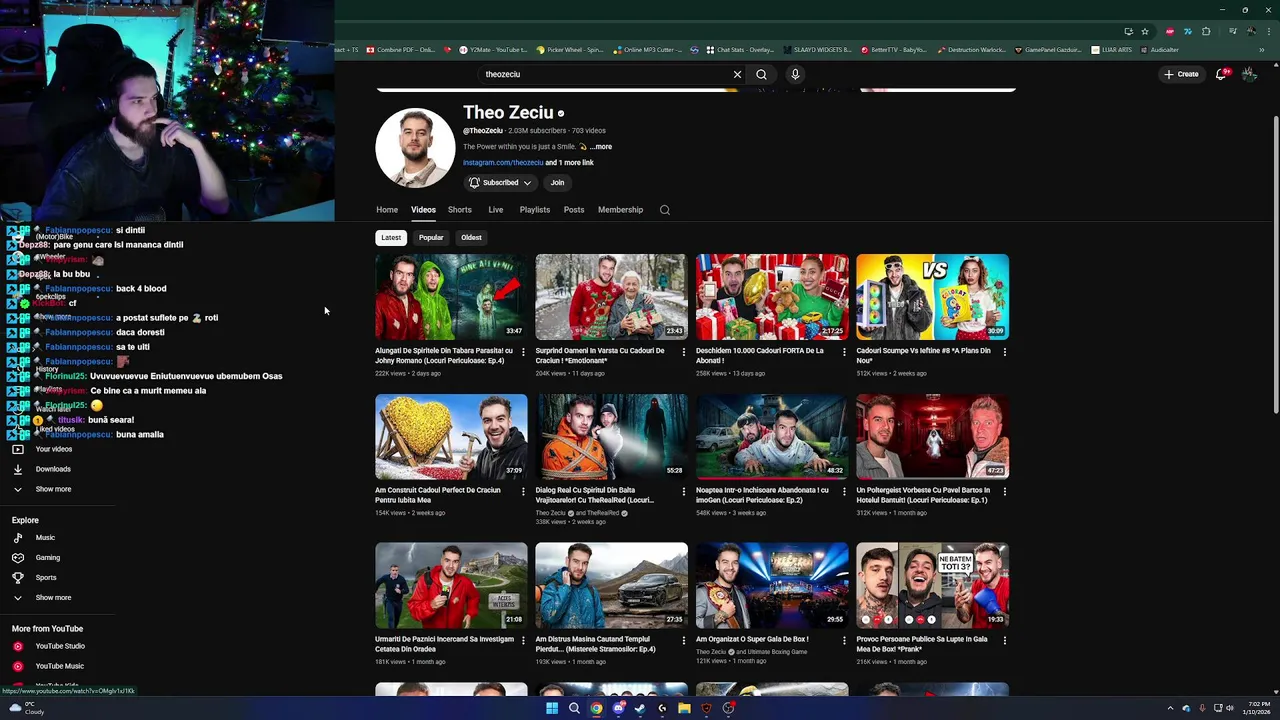This screenshot has width=1280, height=720.
Task: Switch to the Playlists channel tab
Action: click(x=535, y=210)
